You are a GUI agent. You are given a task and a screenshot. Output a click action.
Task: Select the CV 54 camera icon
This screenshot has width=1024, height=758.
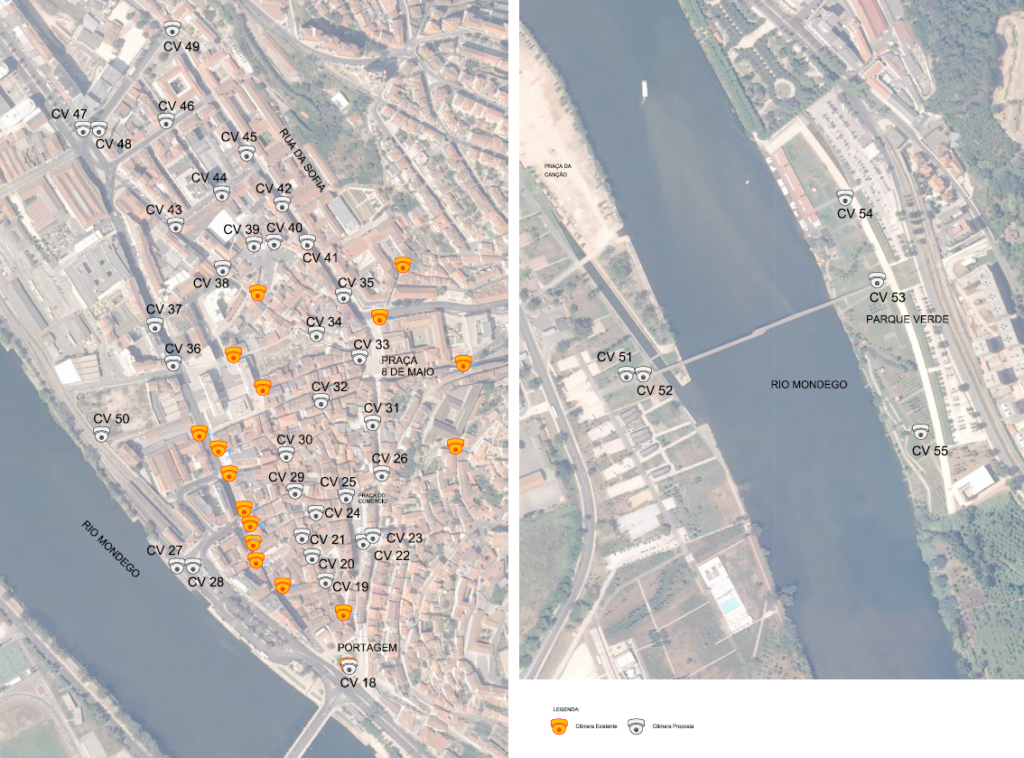[845, 197]
